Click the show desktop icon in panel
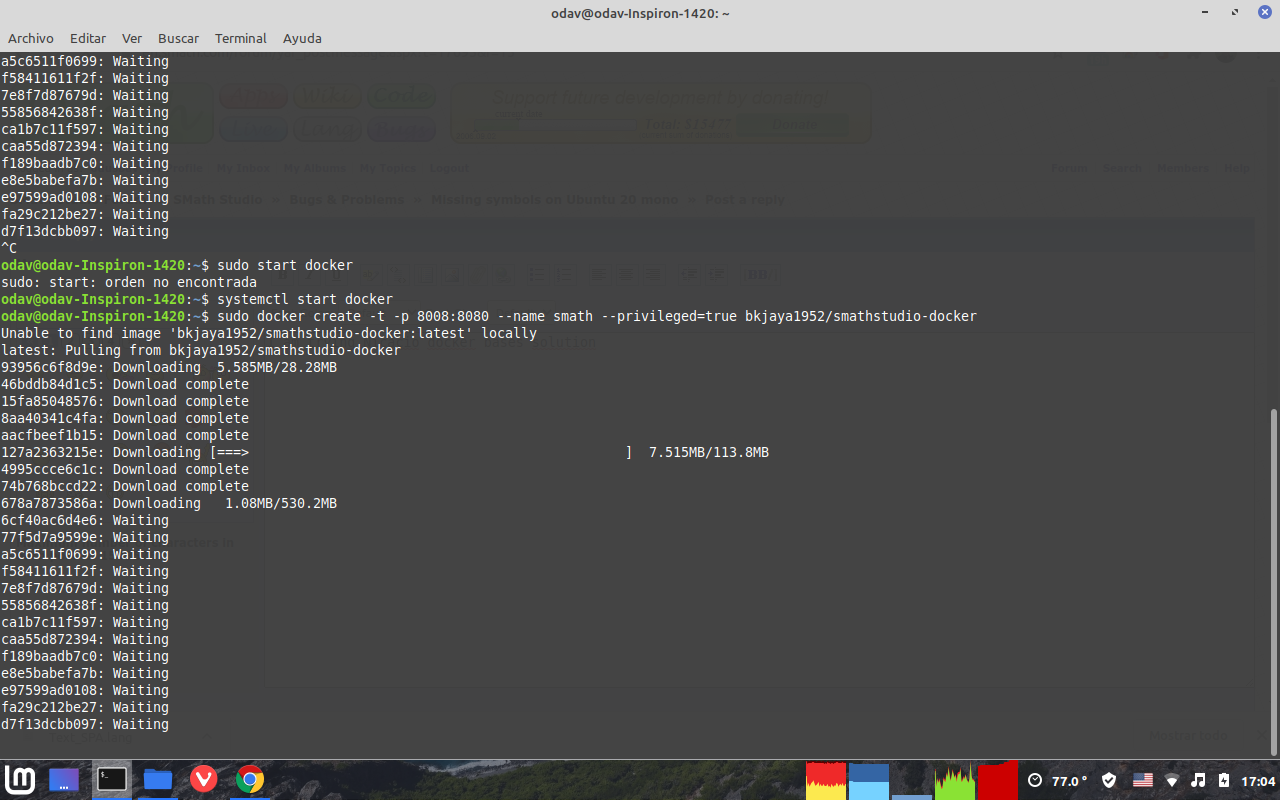 pyautogui.click(x=64, y=780)
